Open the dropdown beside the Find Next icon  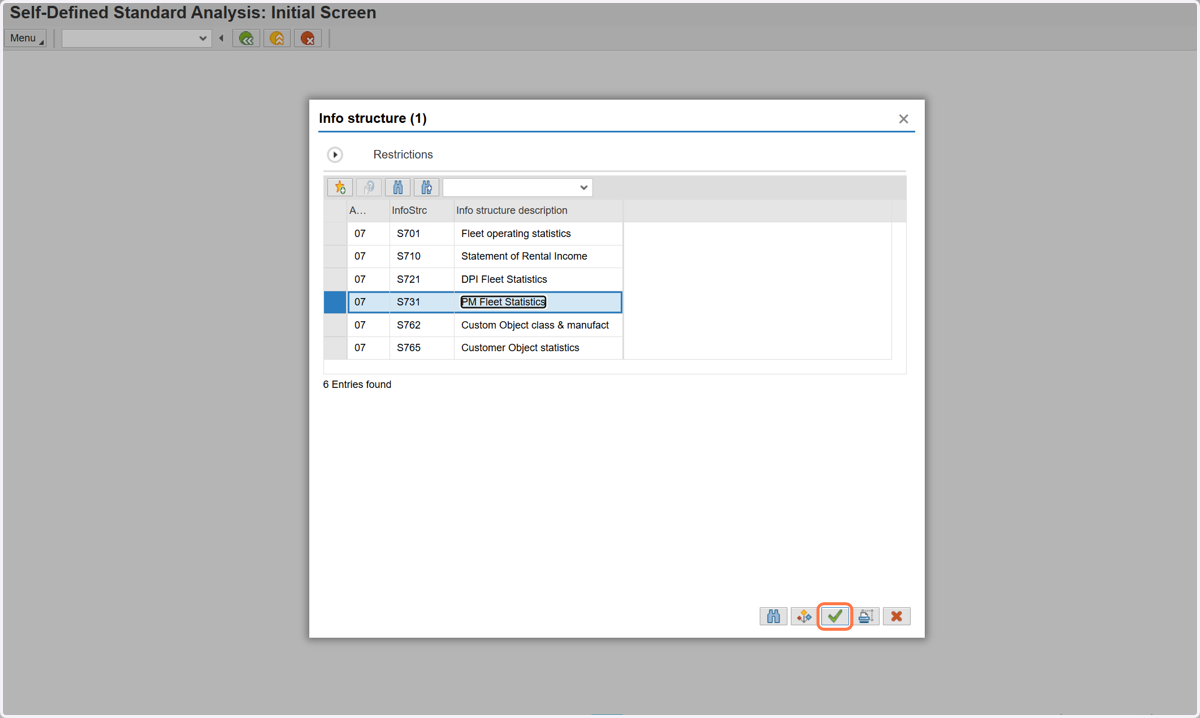click(584, 187)
